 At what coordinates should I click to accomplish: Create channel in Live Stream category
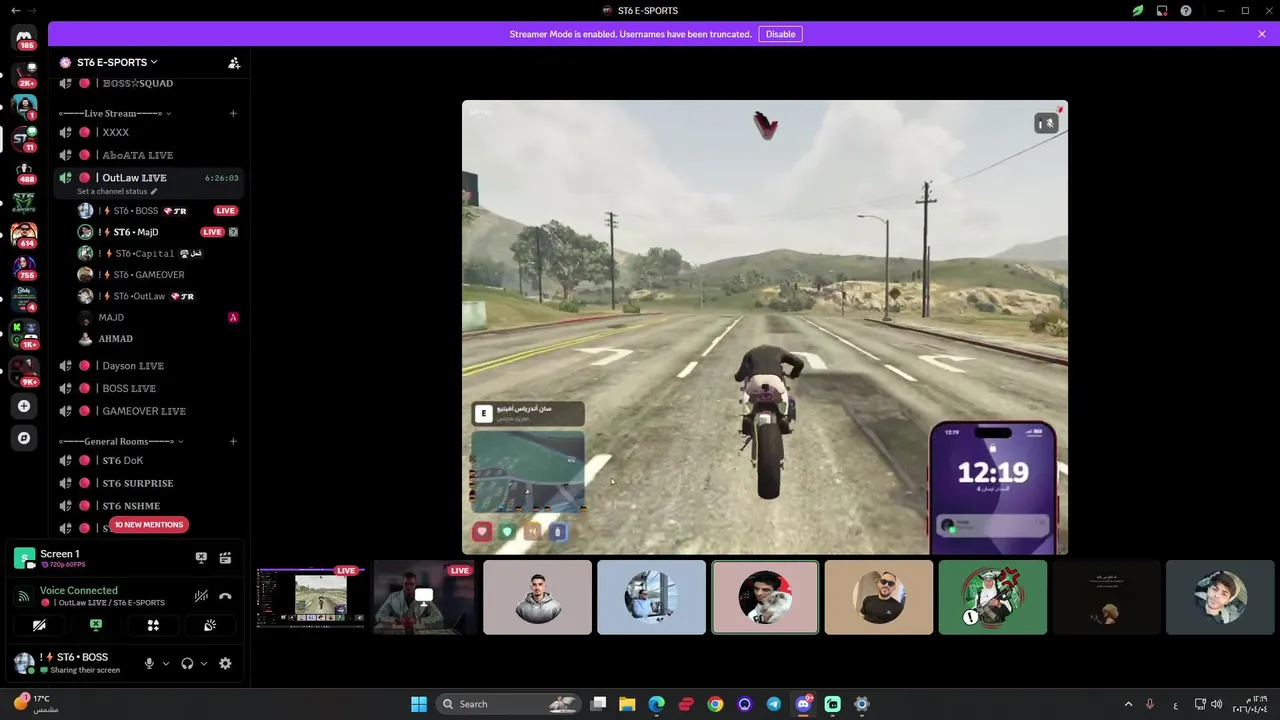click(233, 113)
